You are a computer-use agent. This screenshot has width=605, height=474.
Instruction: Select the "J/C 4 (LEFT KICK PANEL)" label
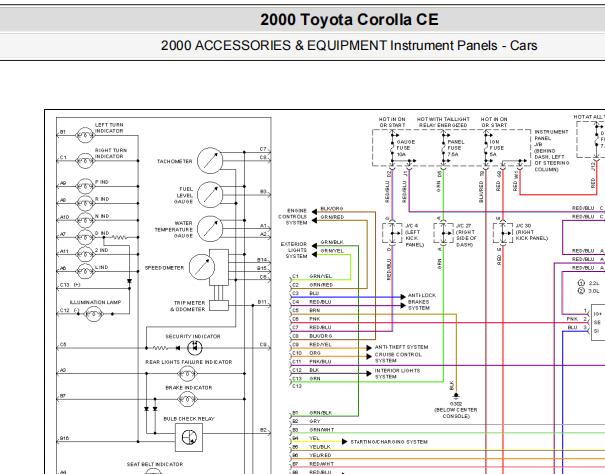pos(414,235)
